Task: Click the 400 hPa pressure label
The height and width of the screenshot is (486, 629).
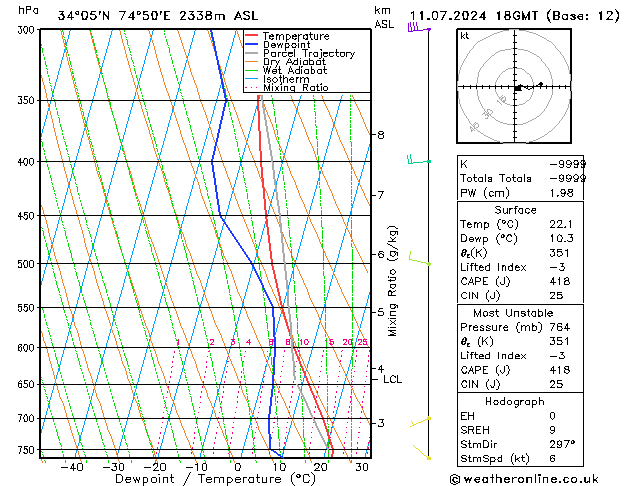Action: pos(28,162)
